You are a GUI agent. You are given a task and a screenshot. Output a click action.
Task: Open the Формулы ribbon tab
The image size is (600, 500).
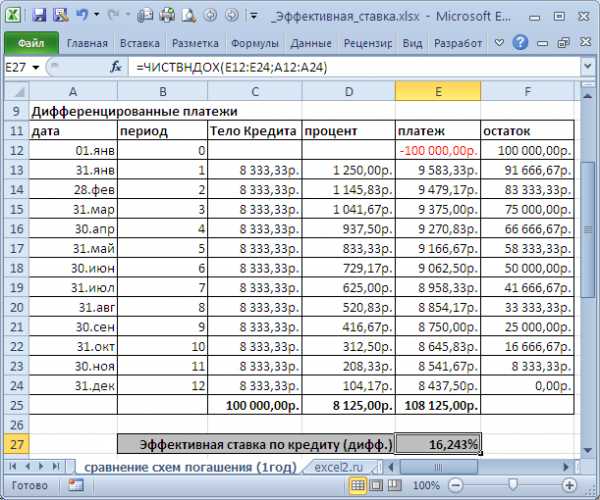click(x=254, y=44)
